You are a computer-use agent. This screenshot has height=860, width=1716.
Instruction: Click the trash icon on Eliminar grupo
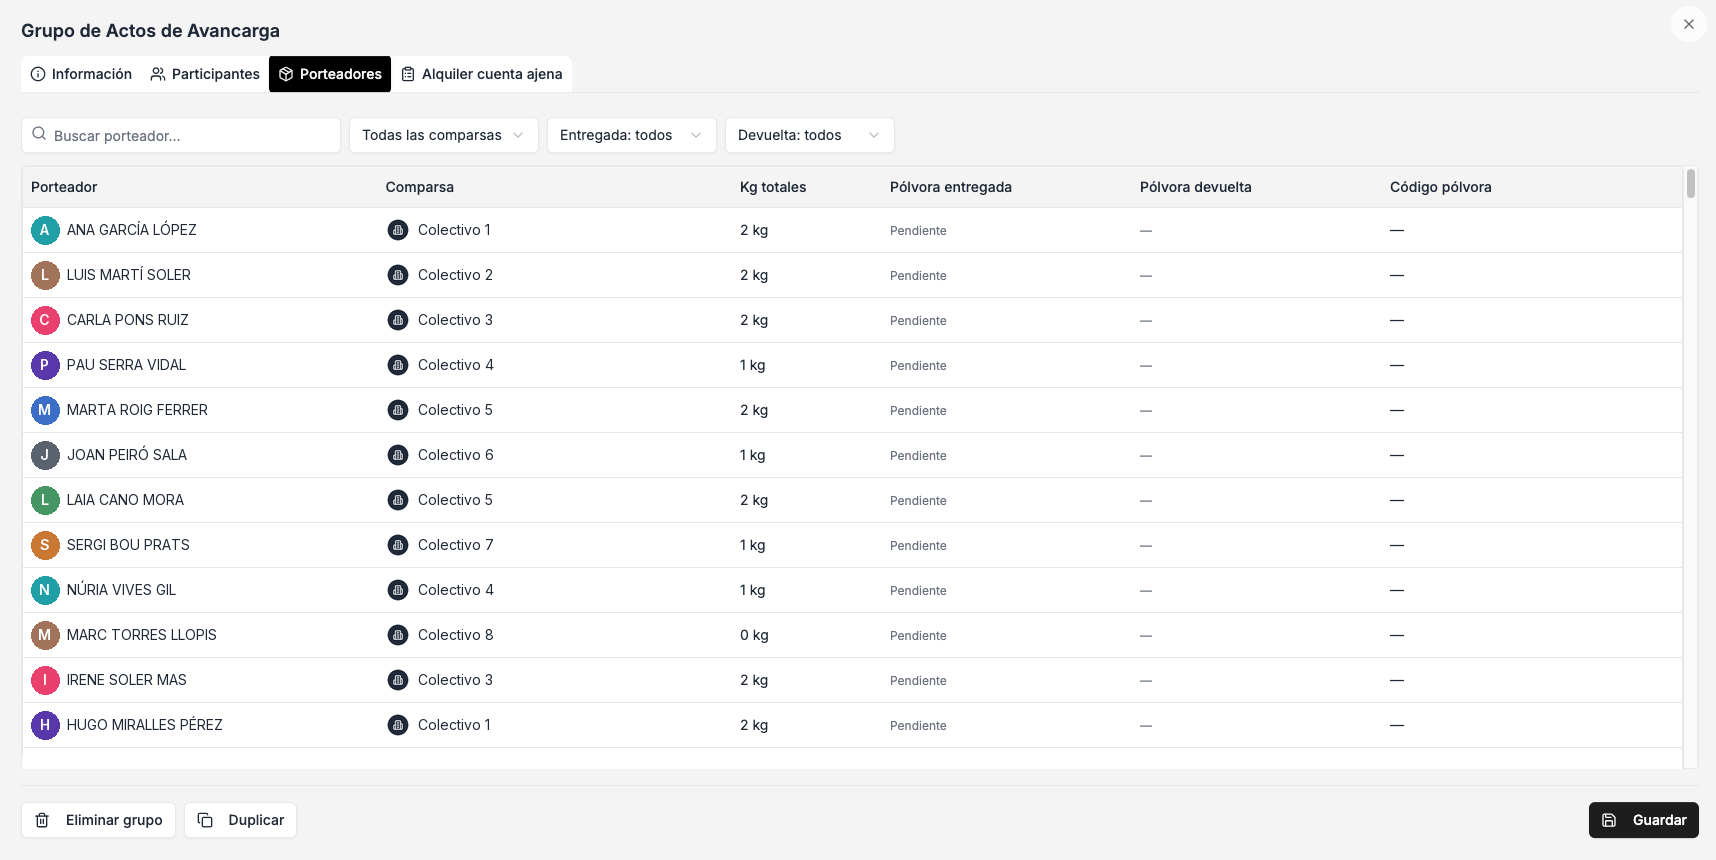pos(42,820)
